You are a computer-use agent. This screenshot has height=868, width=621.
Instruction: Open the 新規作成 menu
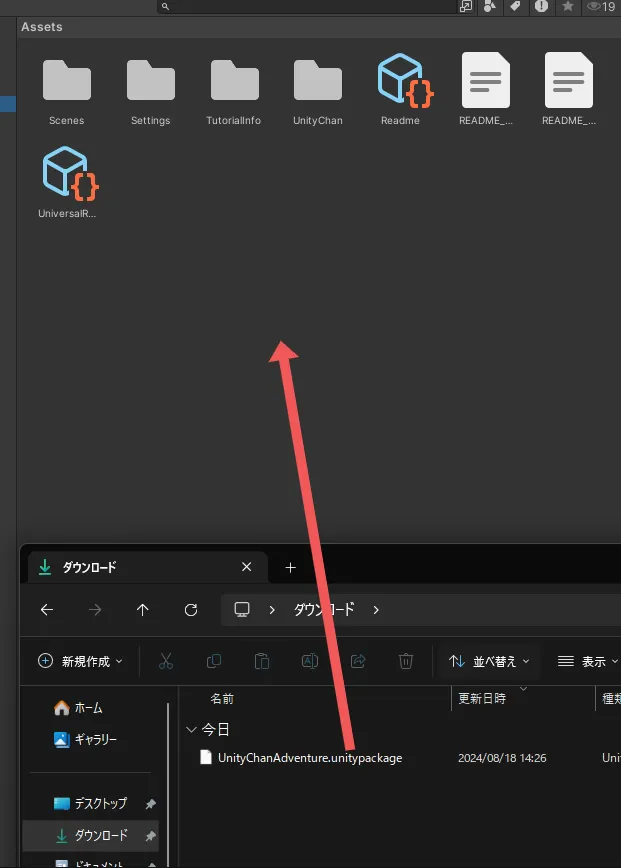pos(80,661)
